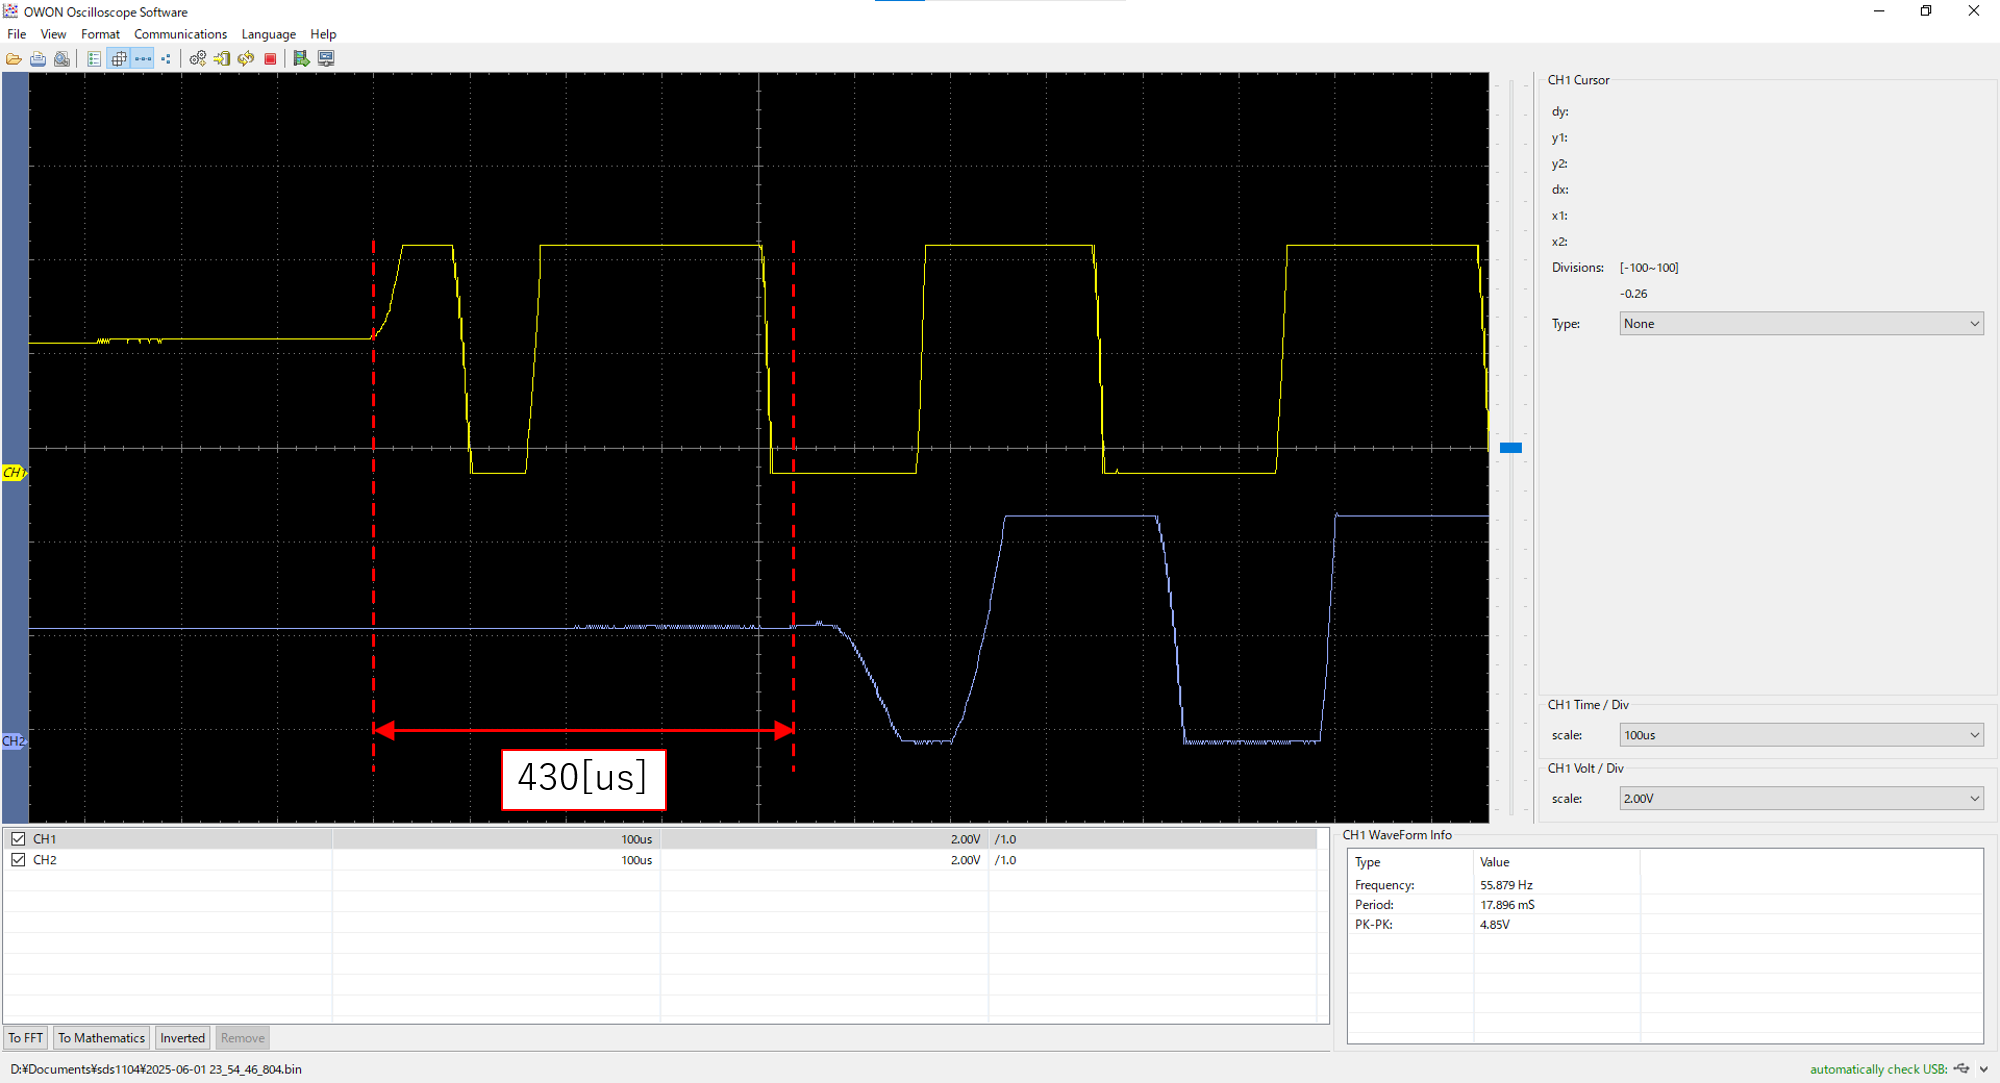Click the yellow refresh arrows icon
Image resolution: width=2000 pixels, height=1083 pixels.
coord(246,59)
